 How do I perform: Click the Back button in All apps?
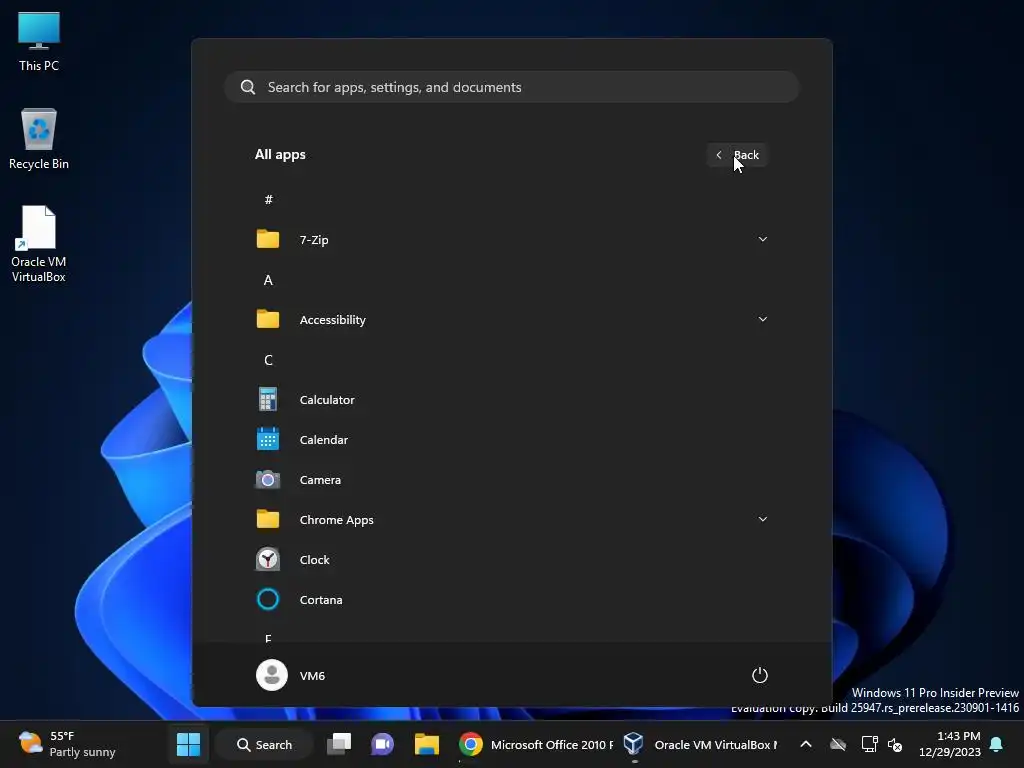737,155
